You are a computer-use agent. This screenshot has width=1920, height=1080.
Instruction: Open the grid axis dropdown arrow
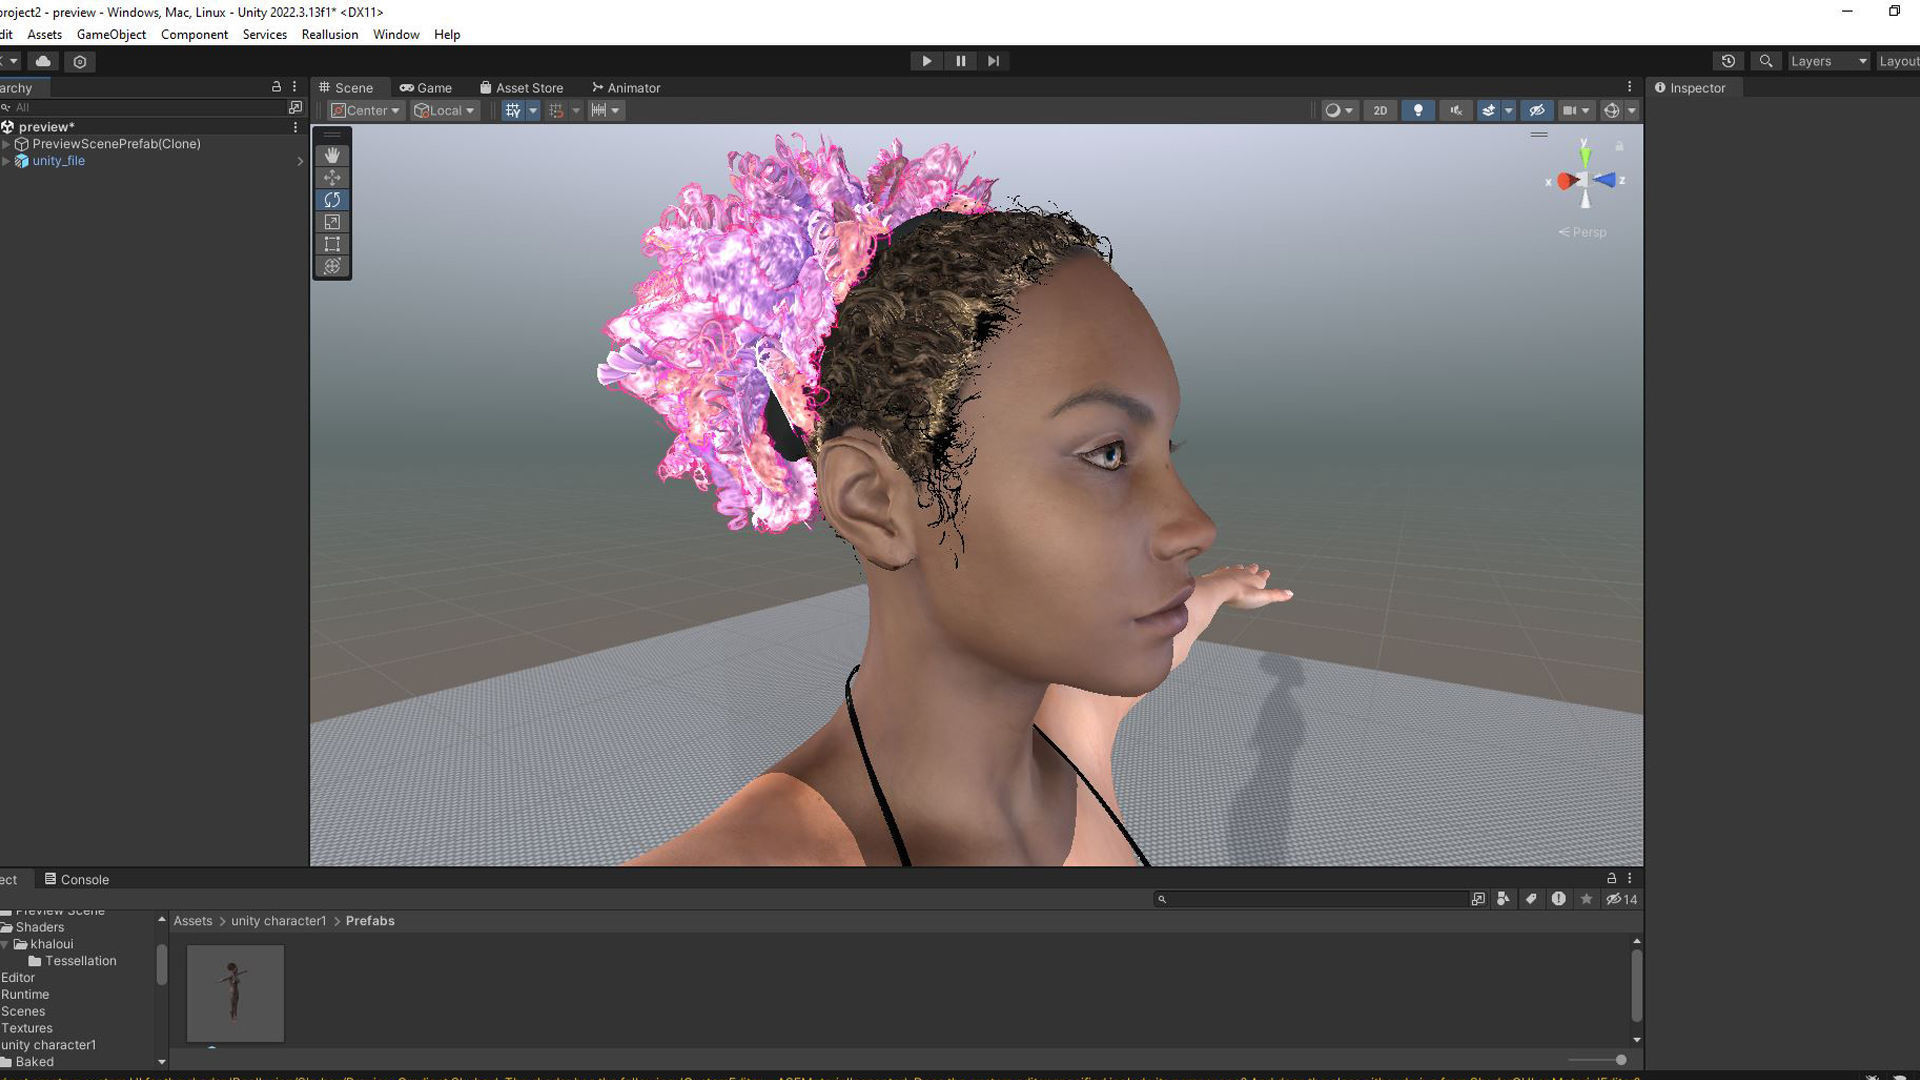point(533,110)
